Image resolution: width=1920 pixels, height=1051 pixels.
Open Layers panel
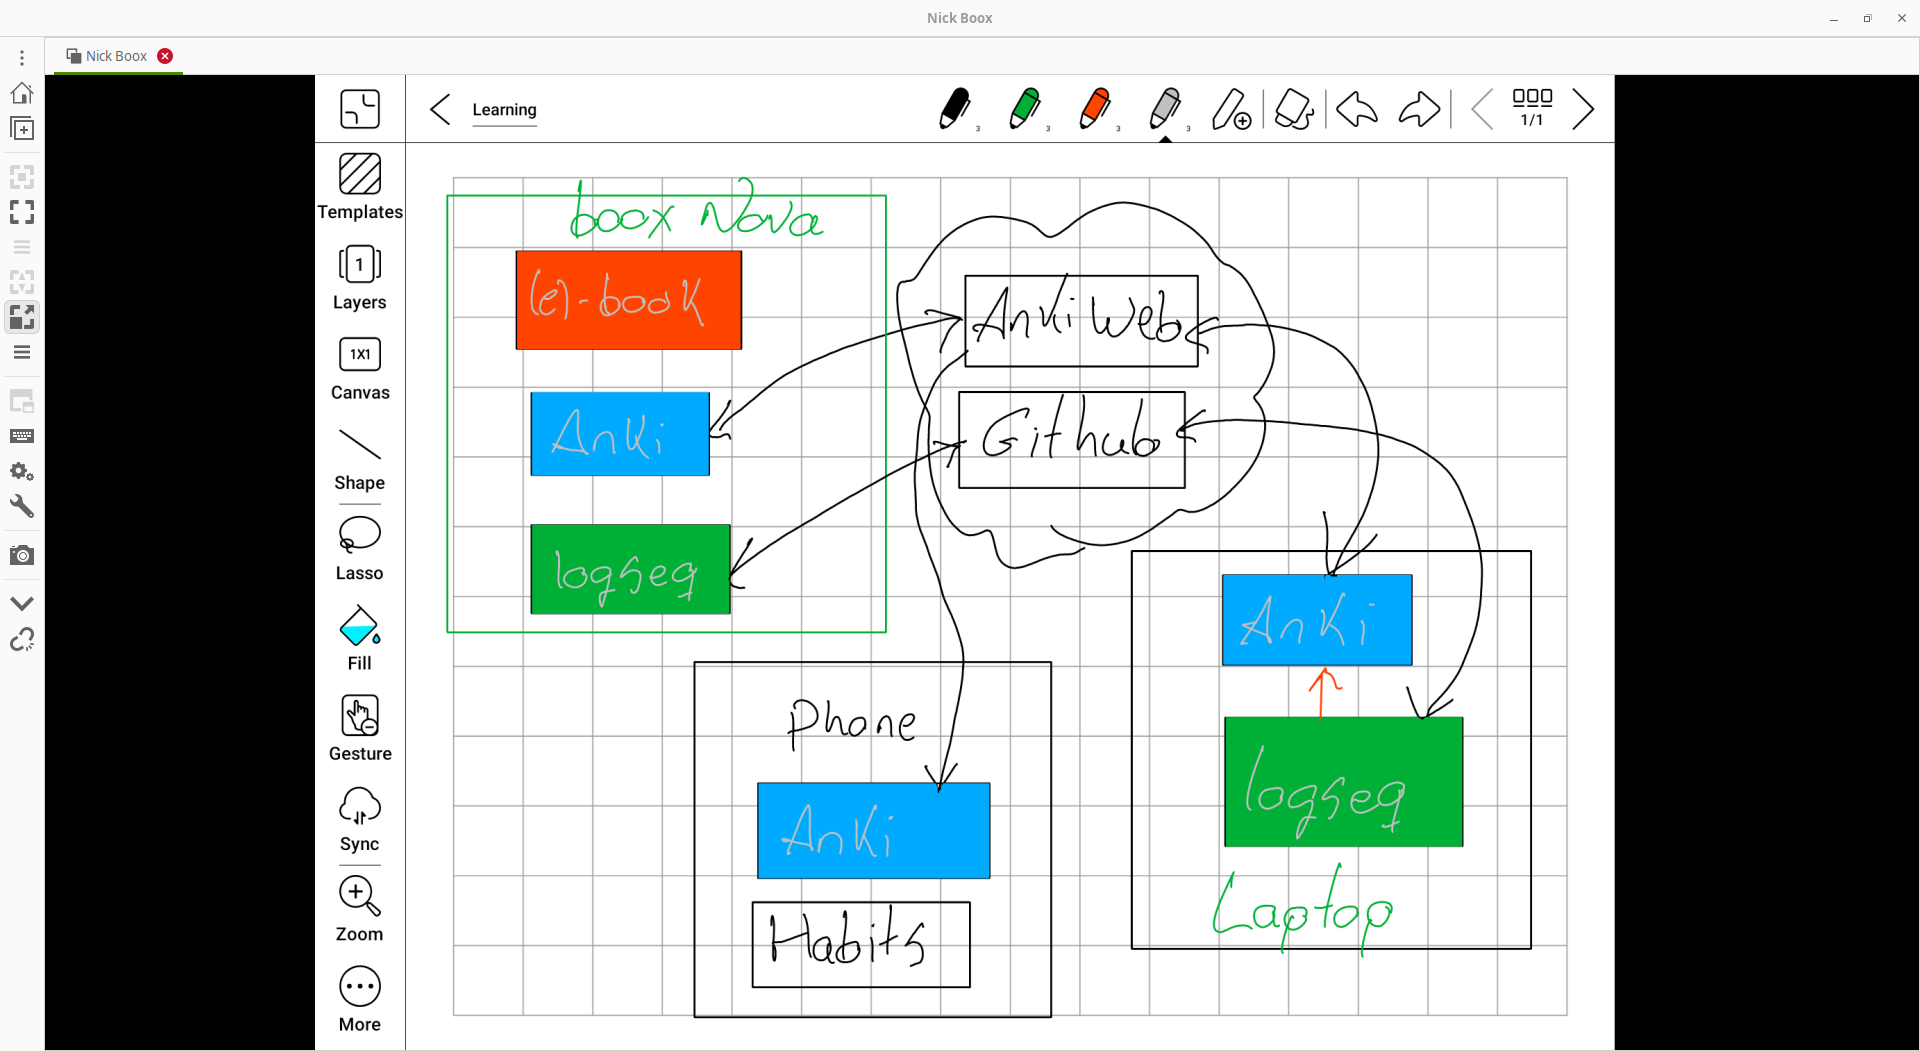tap(360, 277)
